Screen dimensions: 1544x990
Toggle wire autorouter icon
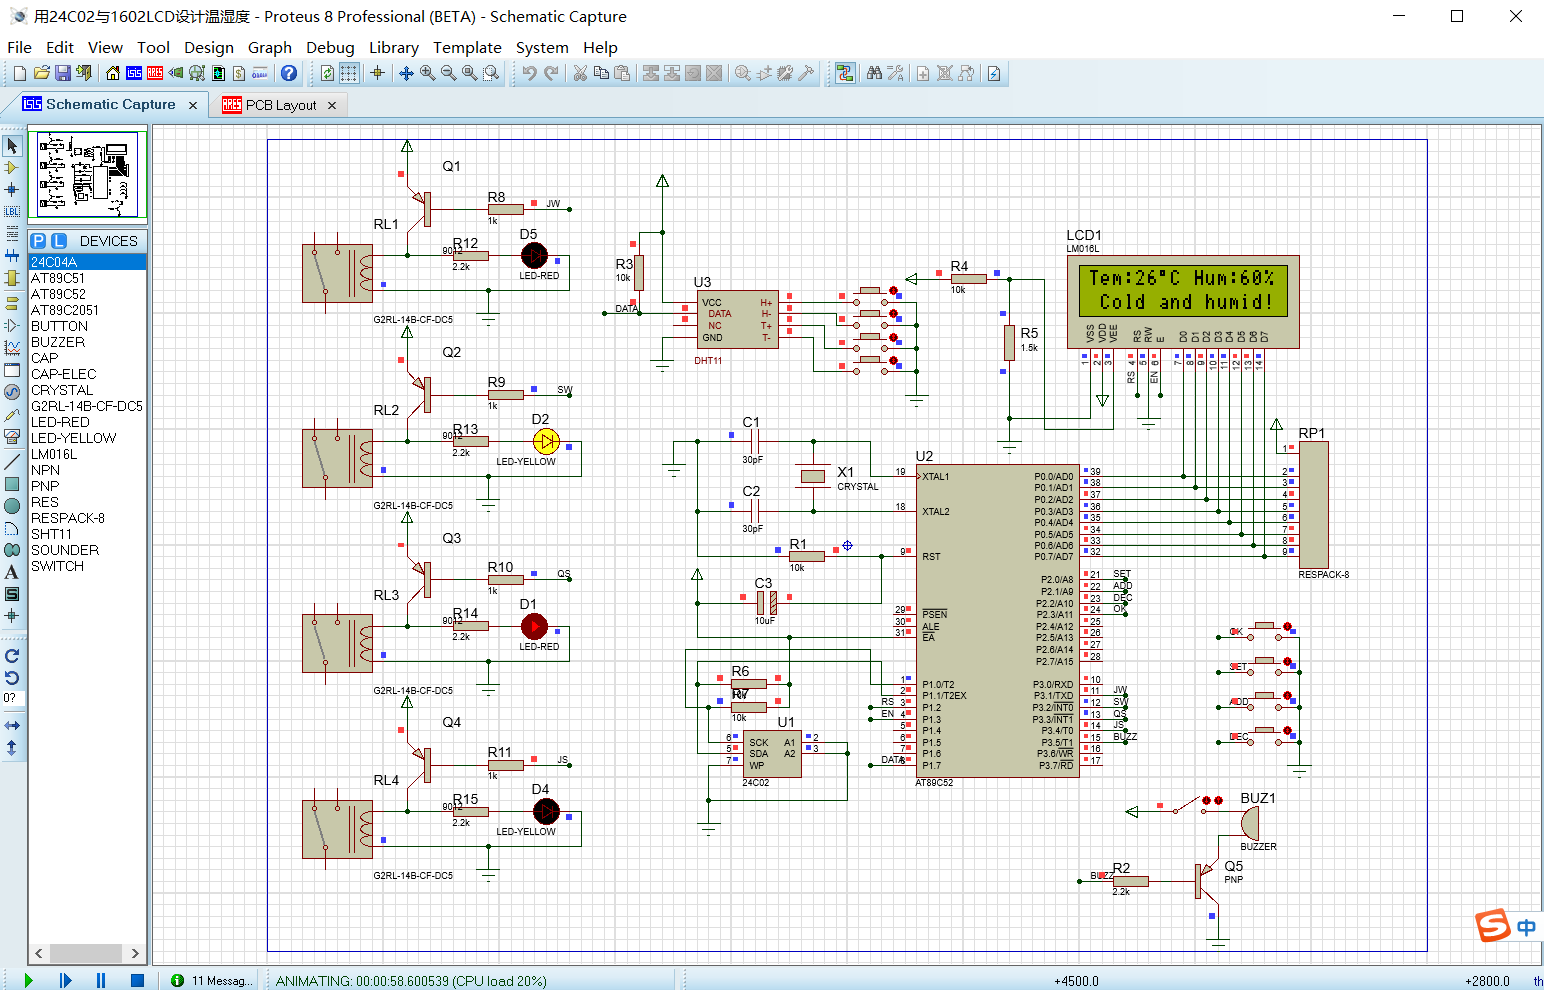(845, 73)
